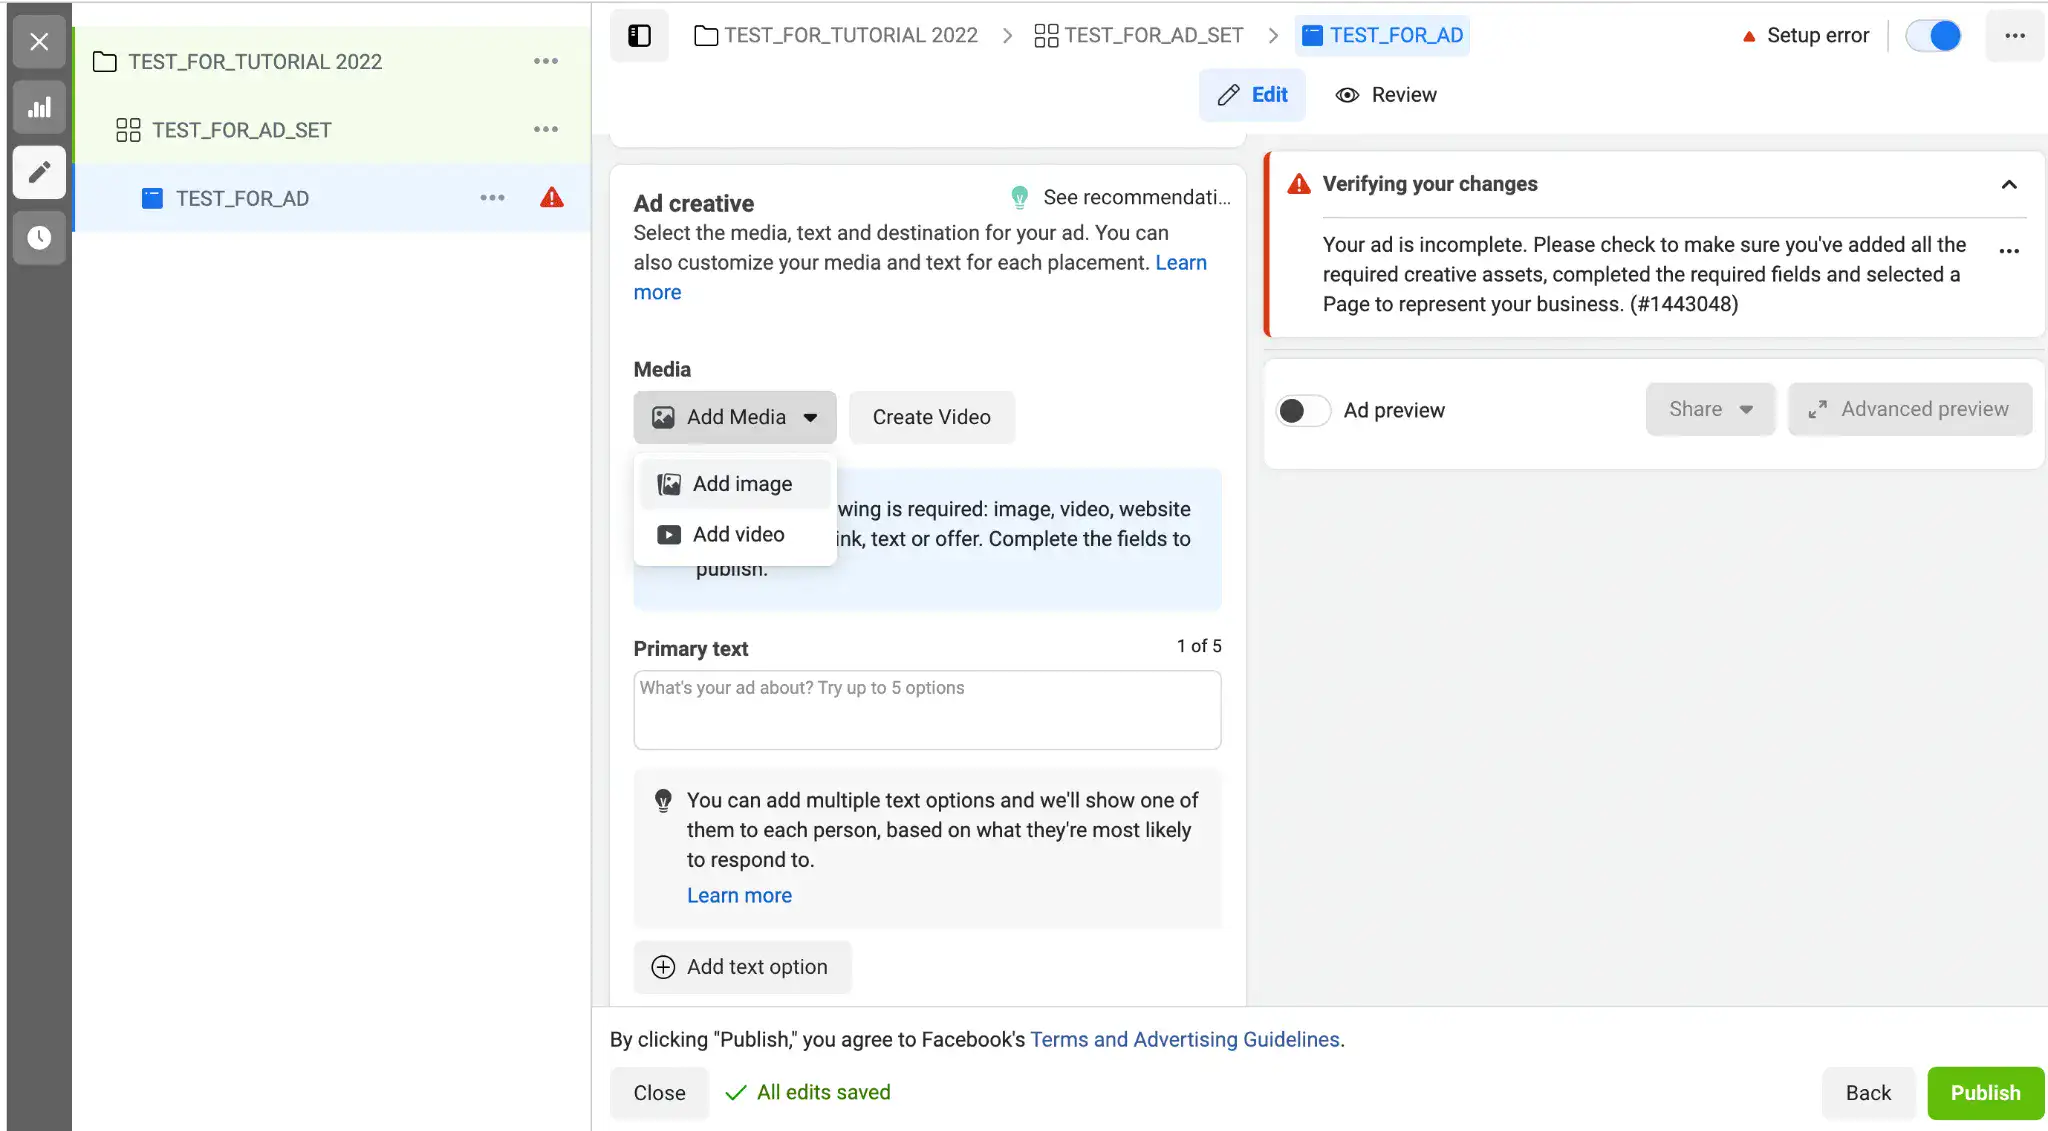Click the pencil edit sidebar icon
Image resolution: width=2048 pixels, height=1131 pixels.
[39, 173]
